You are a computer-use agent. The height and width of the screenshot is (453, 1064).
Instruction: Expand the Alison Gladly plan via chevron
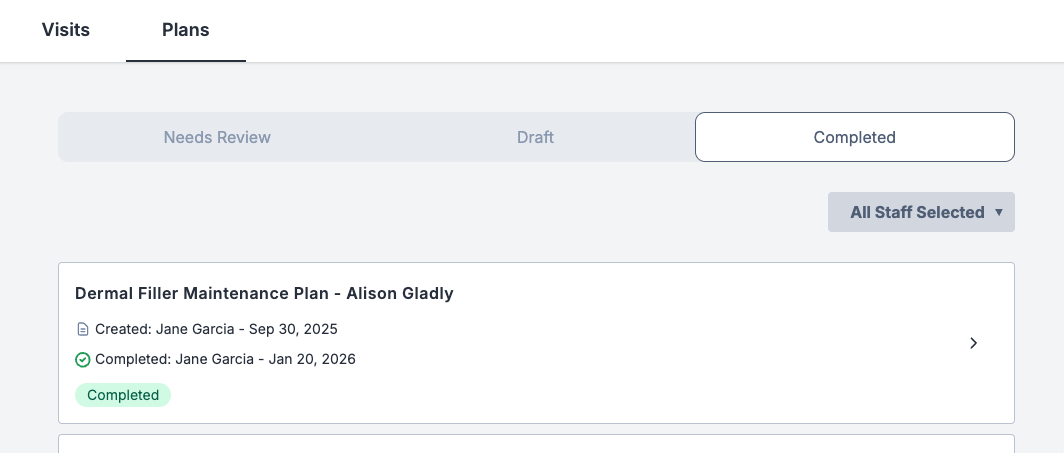[x=974, y=343]
